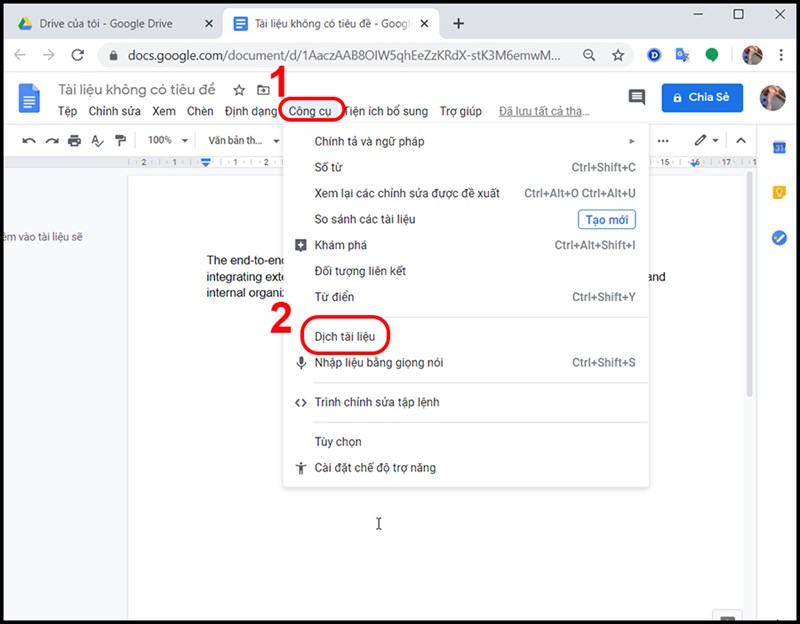
Task: Close the Drive của tôi tab
Action: click(x=209, y=23)
